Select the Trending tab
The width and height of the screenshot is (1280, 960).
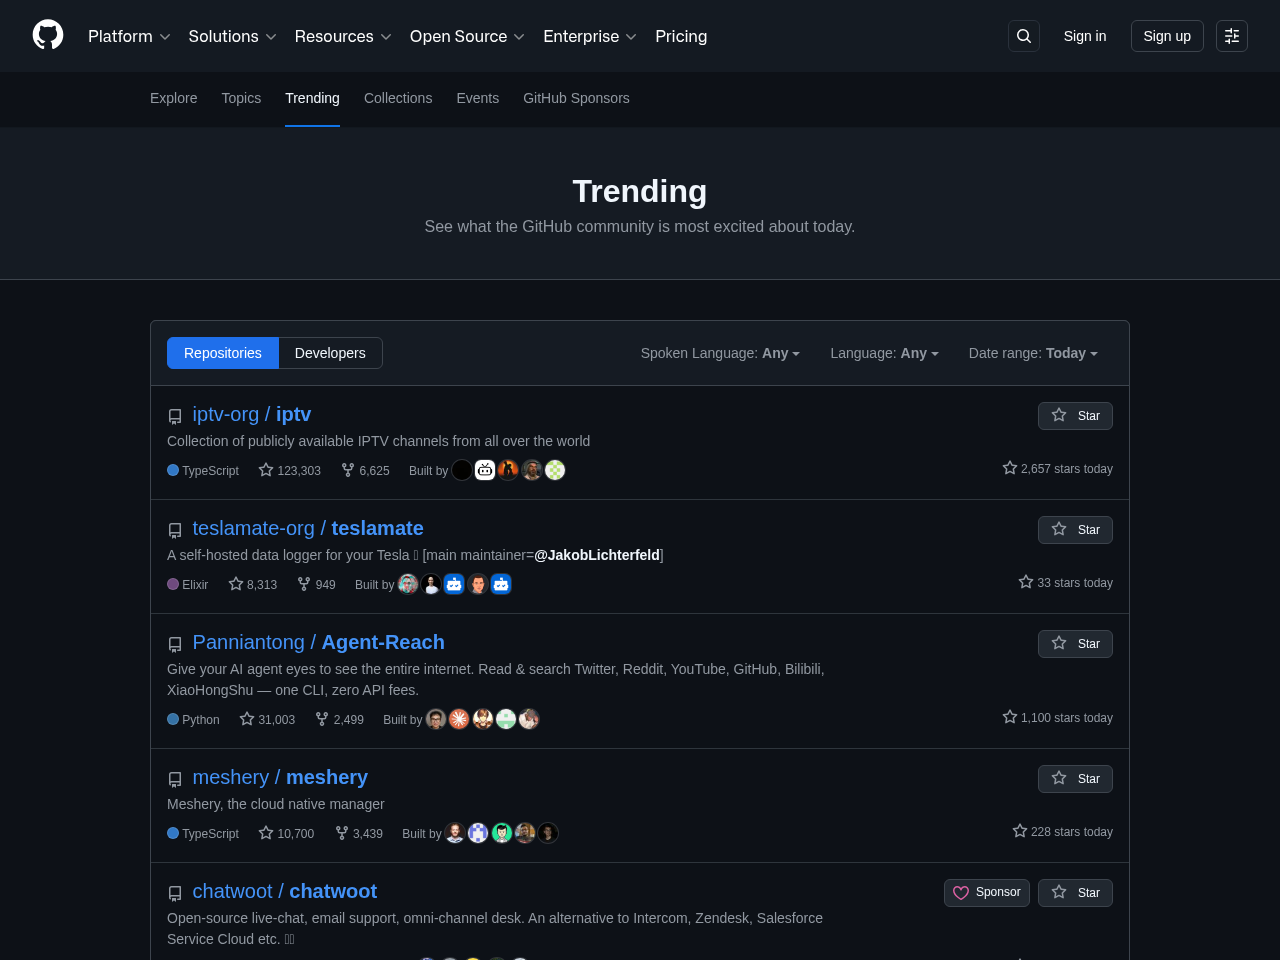312,98
